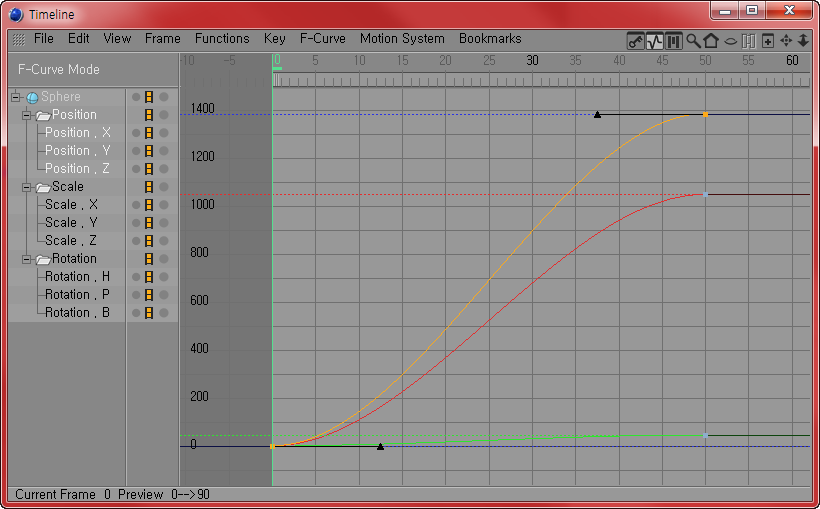Select the Rotation . B track
This screenshot has width=820, height=509.
[x=78, y=313]
